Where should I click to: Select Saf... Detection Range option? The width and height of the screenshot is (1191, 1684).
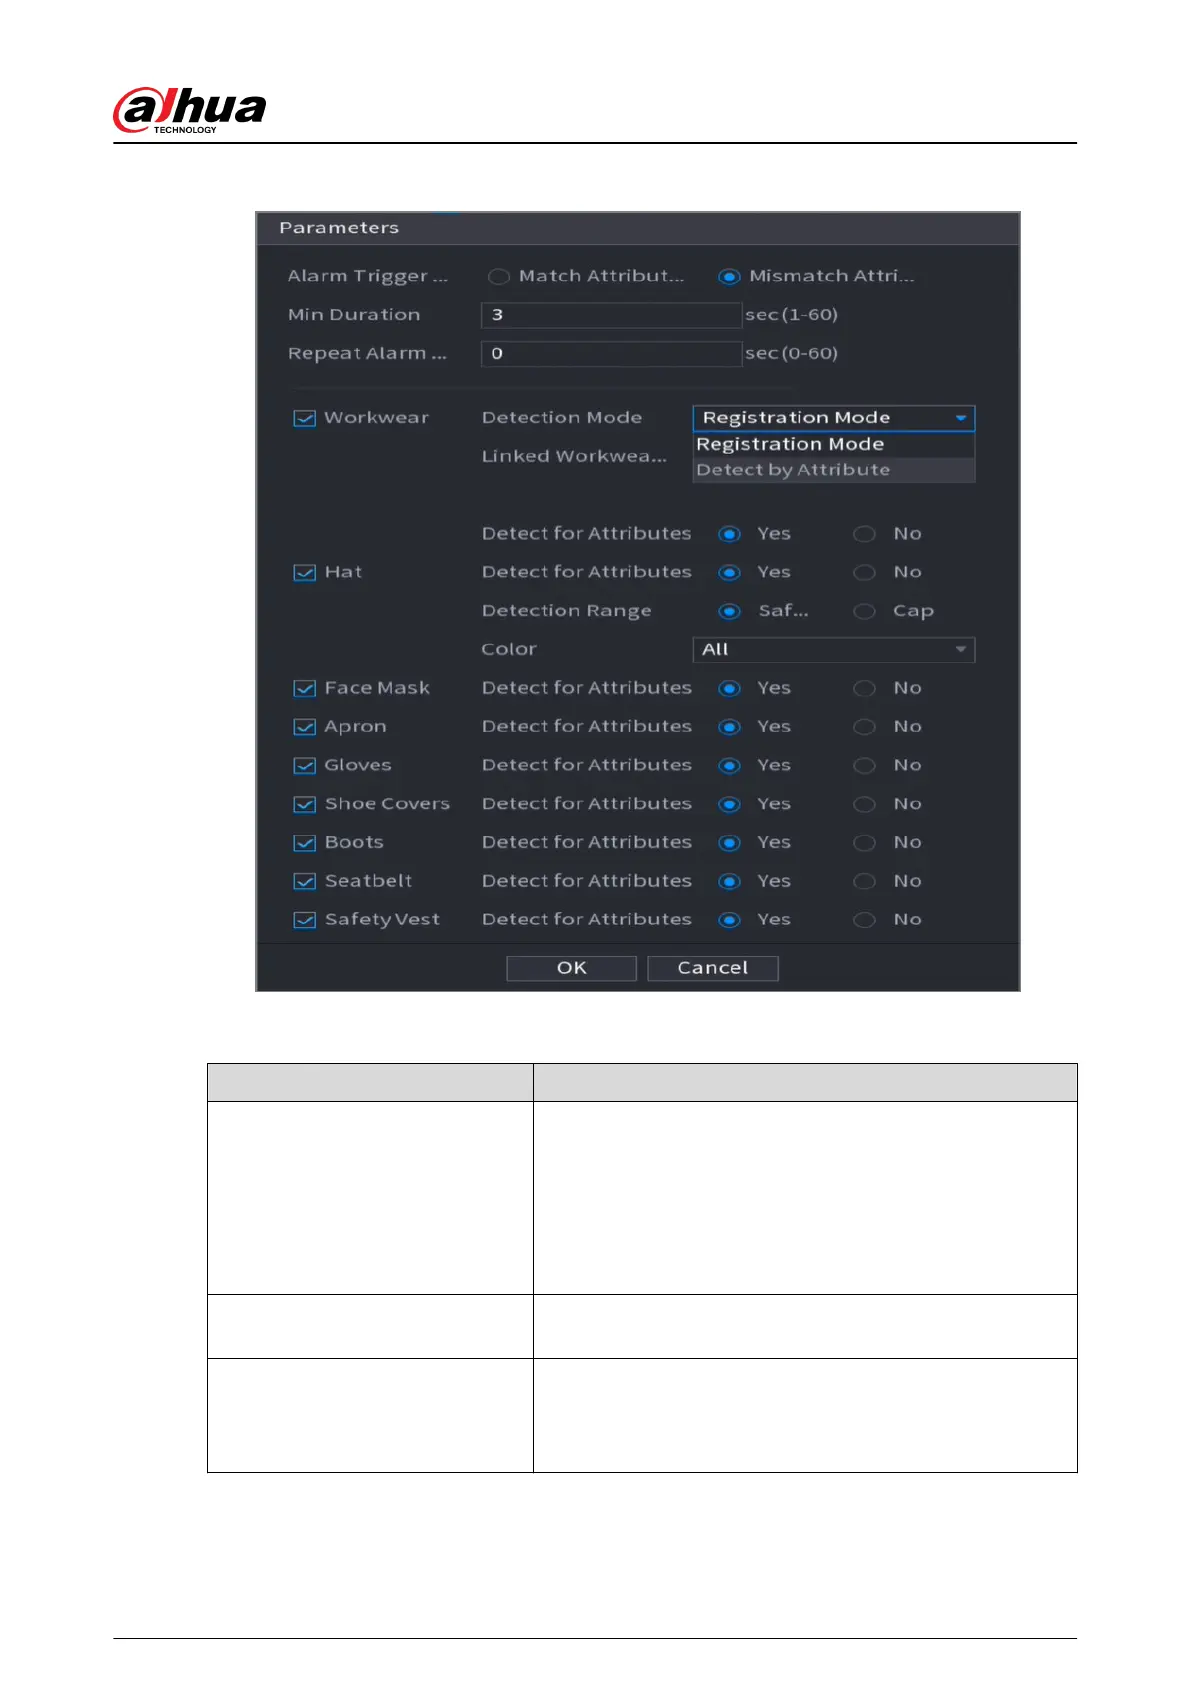coord(729,611)
